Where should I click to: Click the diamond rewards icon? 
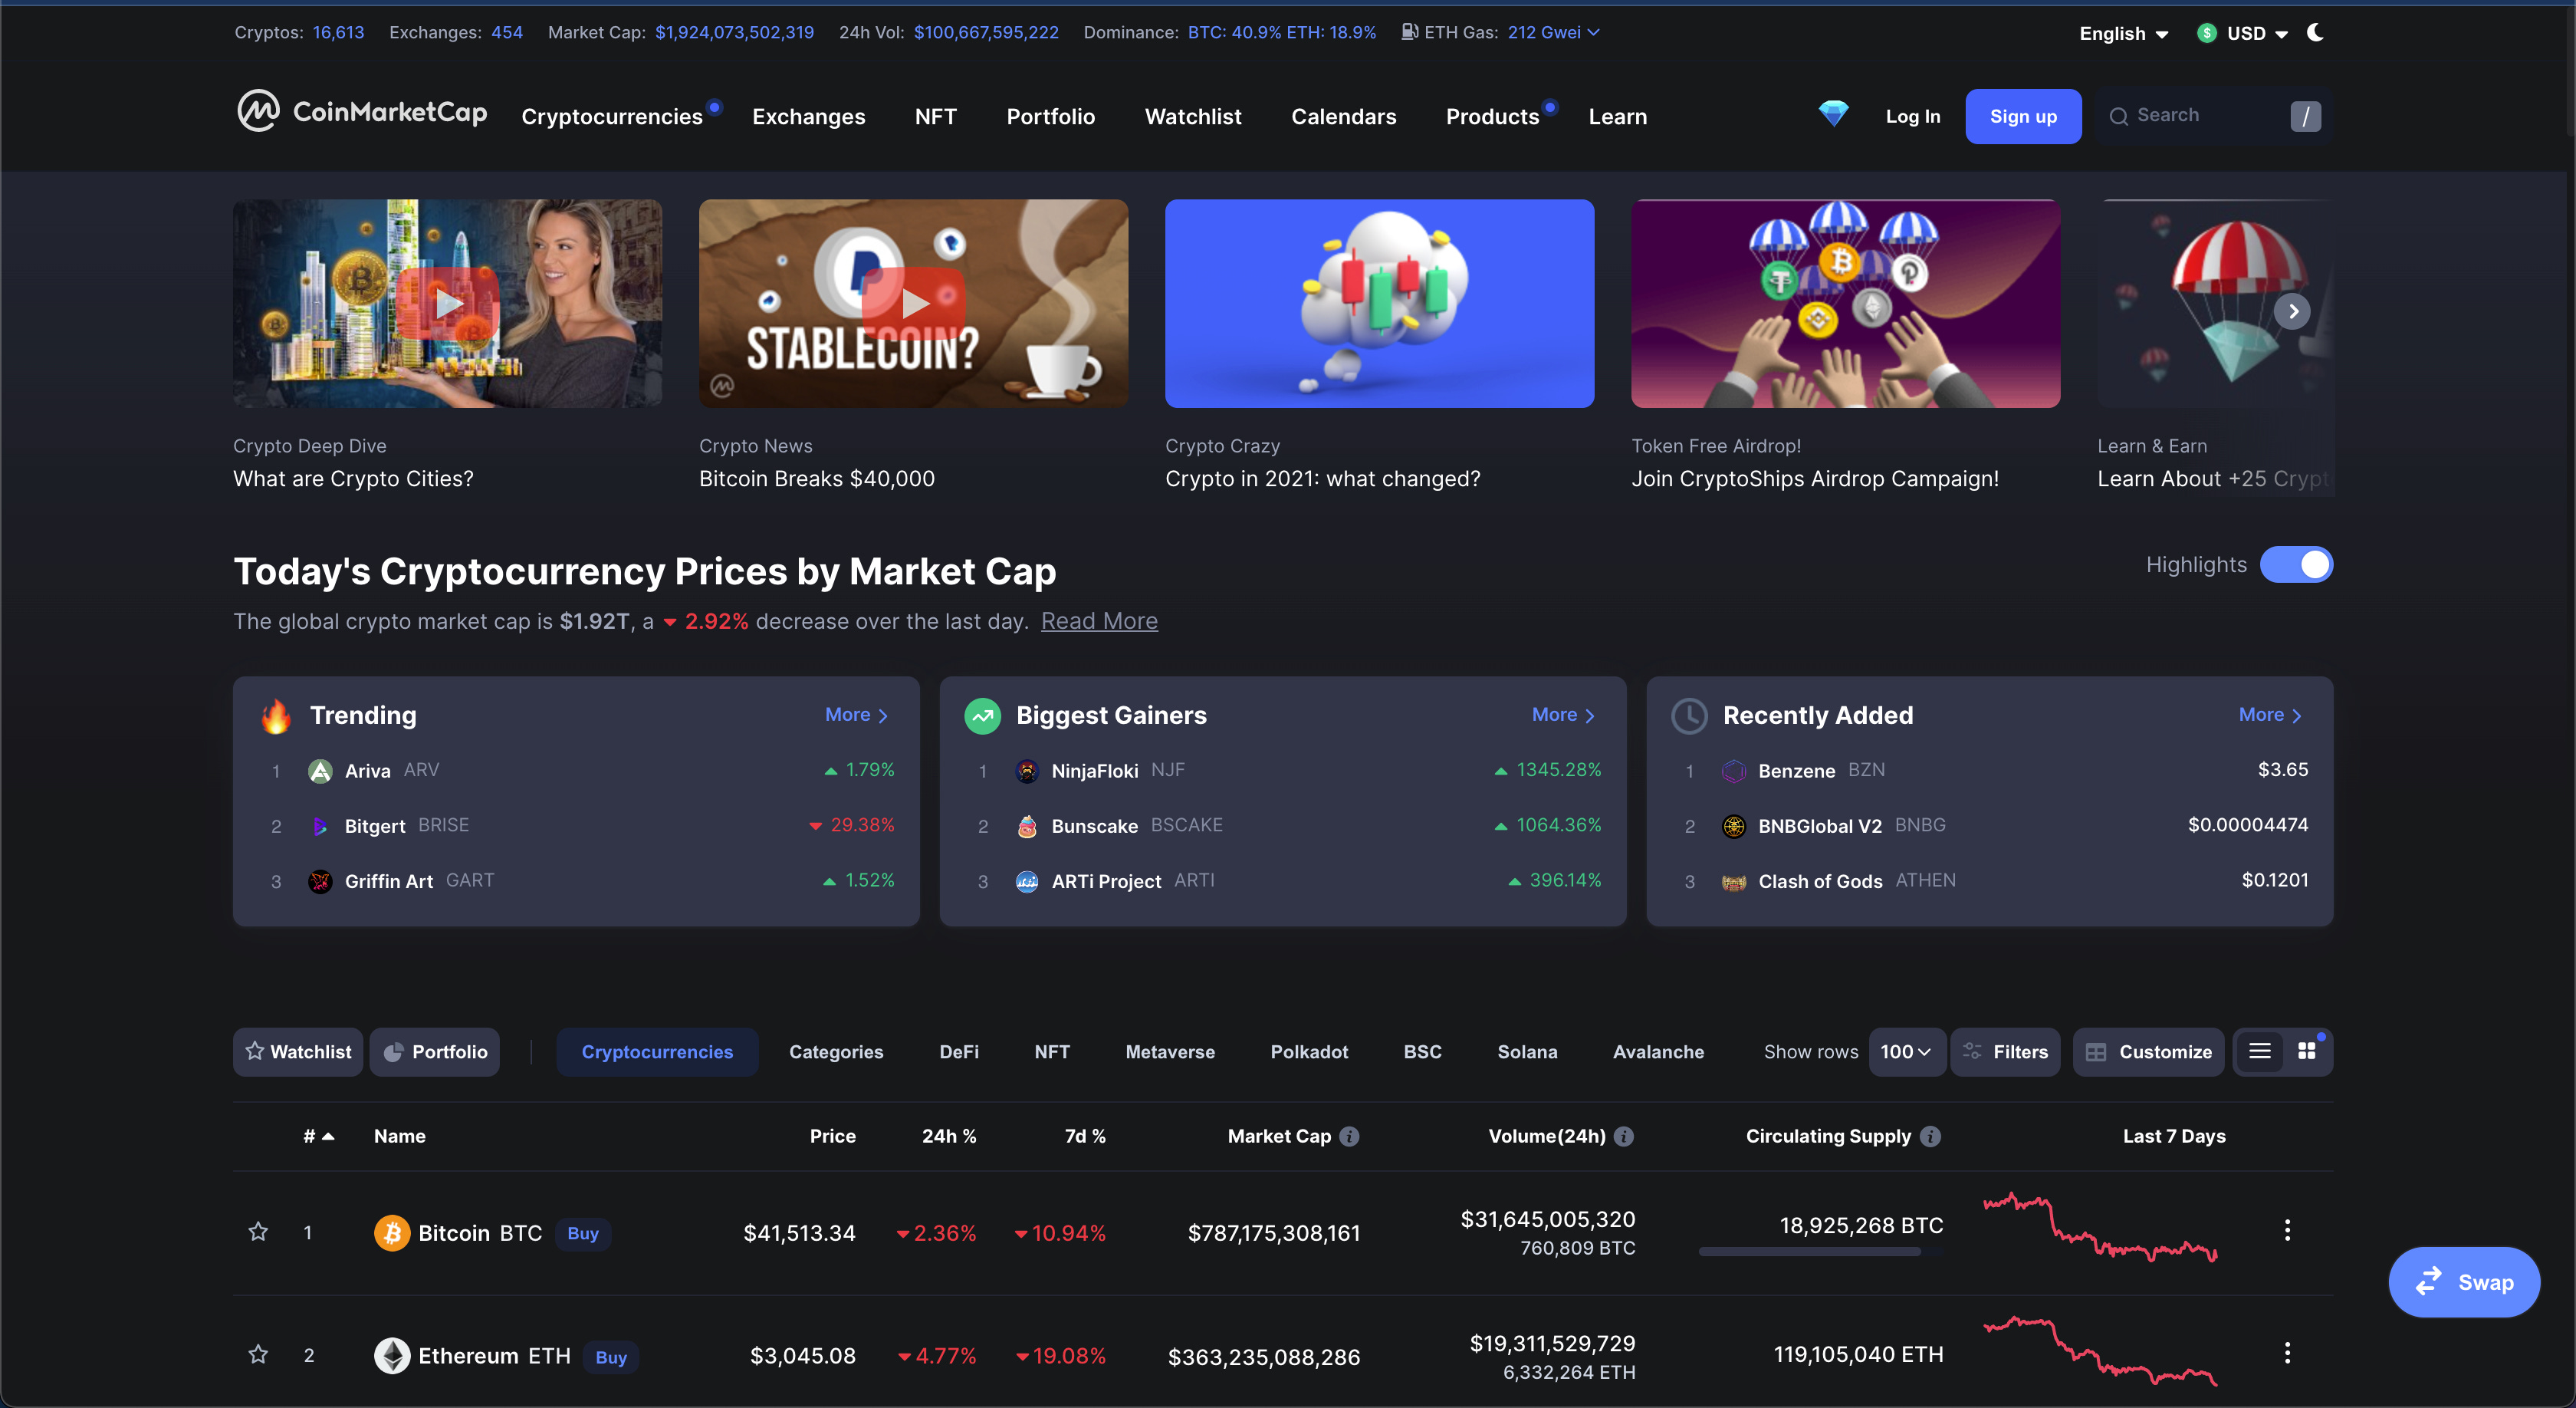[1832, 114]
